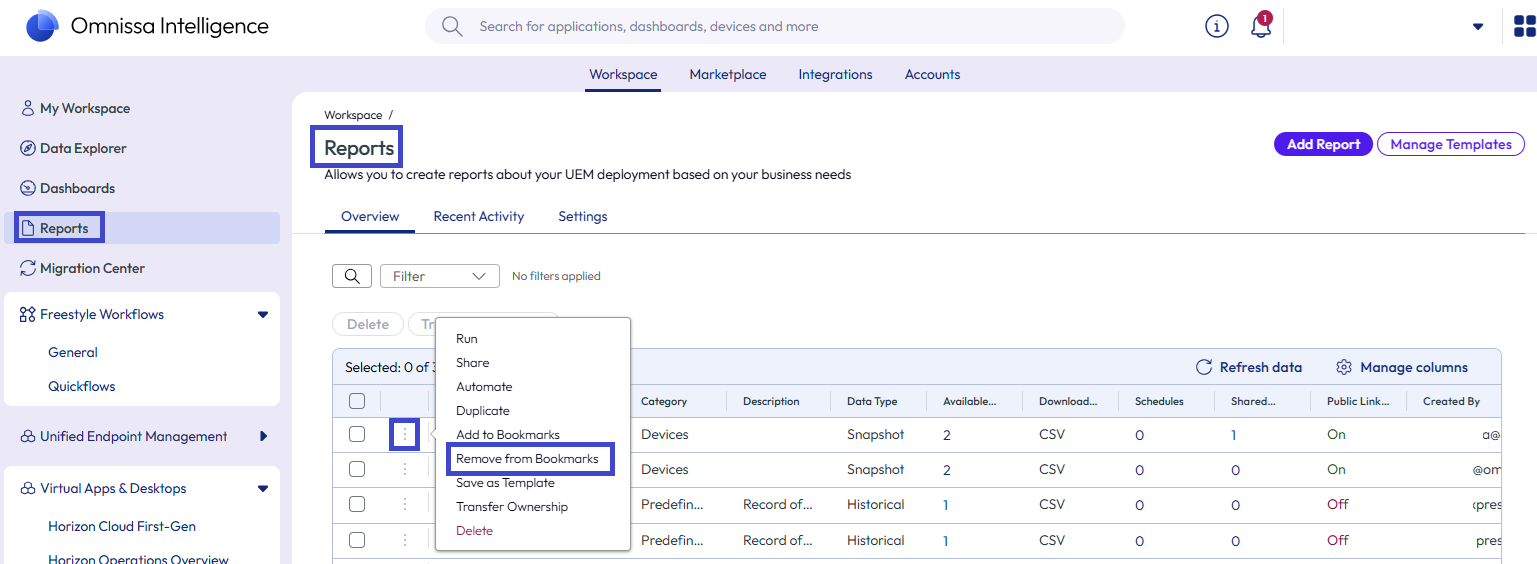Open the three-dot menu in fourth report row

pyautogui.click(x=405, y=540)
